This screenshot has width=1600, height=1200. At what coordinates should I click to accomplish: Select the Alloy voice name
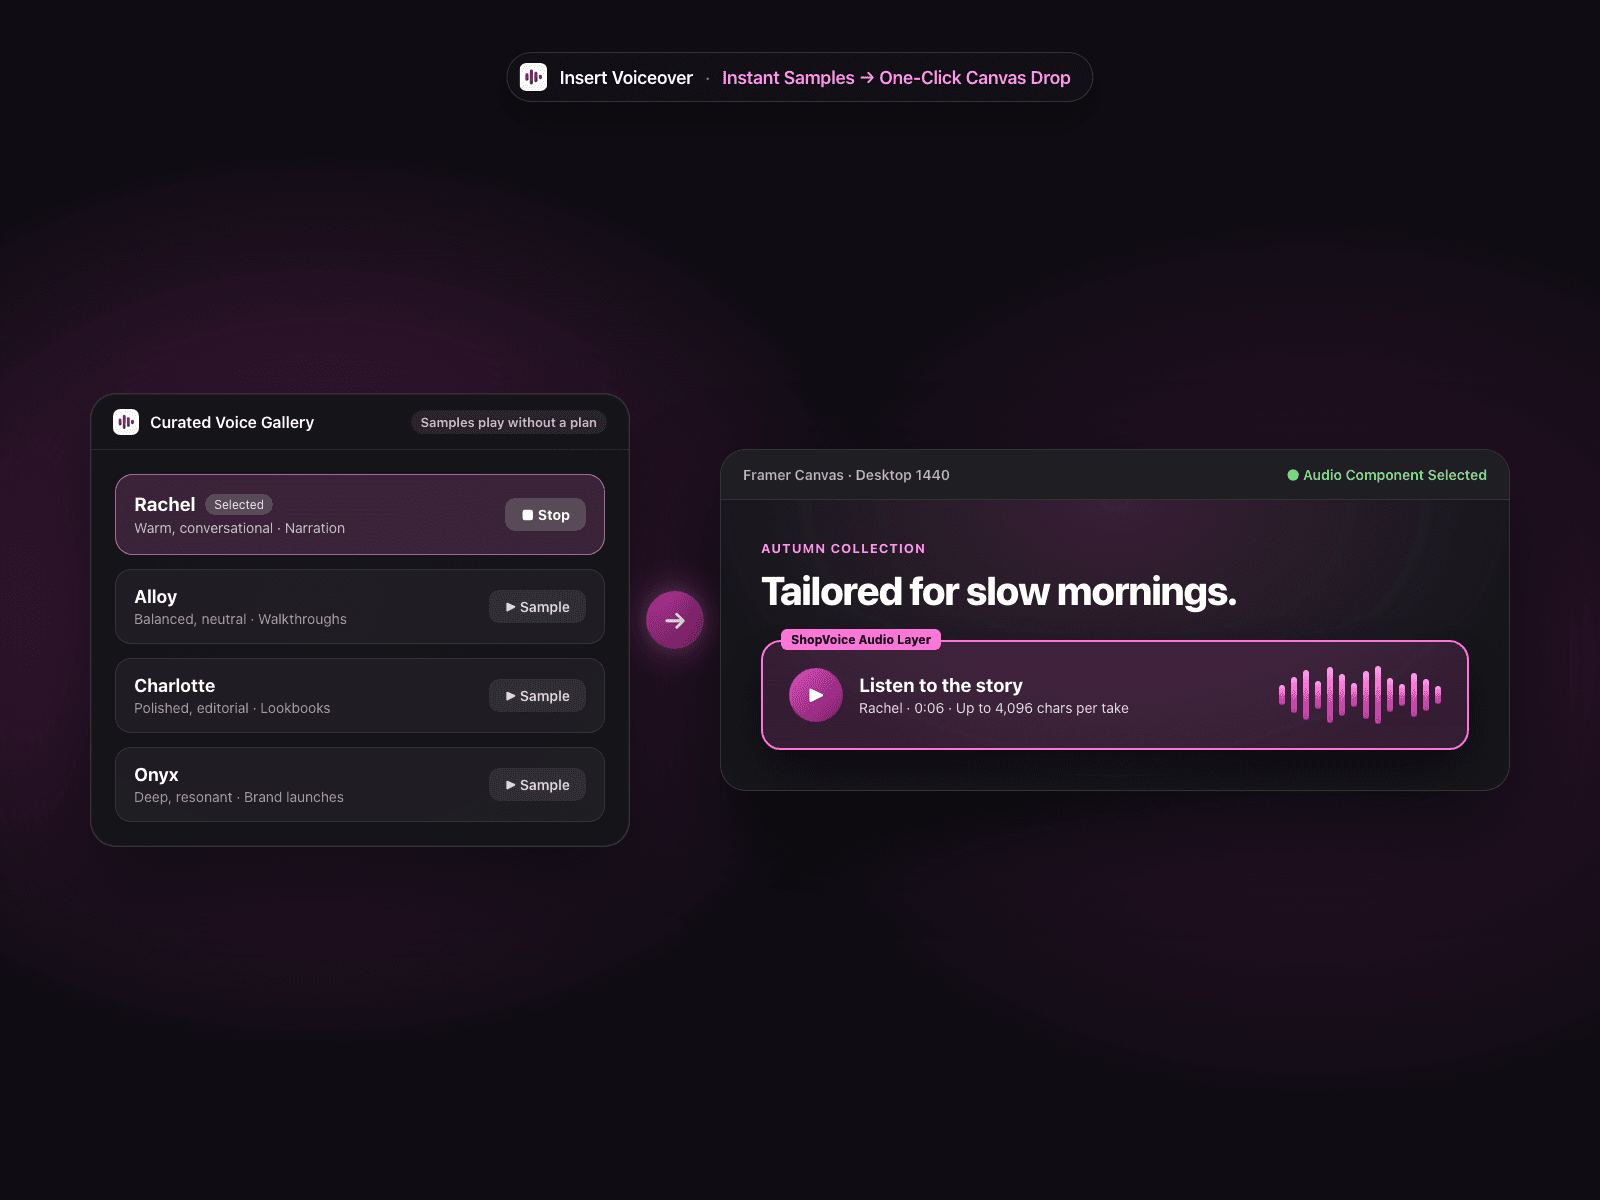coord(156,597)
